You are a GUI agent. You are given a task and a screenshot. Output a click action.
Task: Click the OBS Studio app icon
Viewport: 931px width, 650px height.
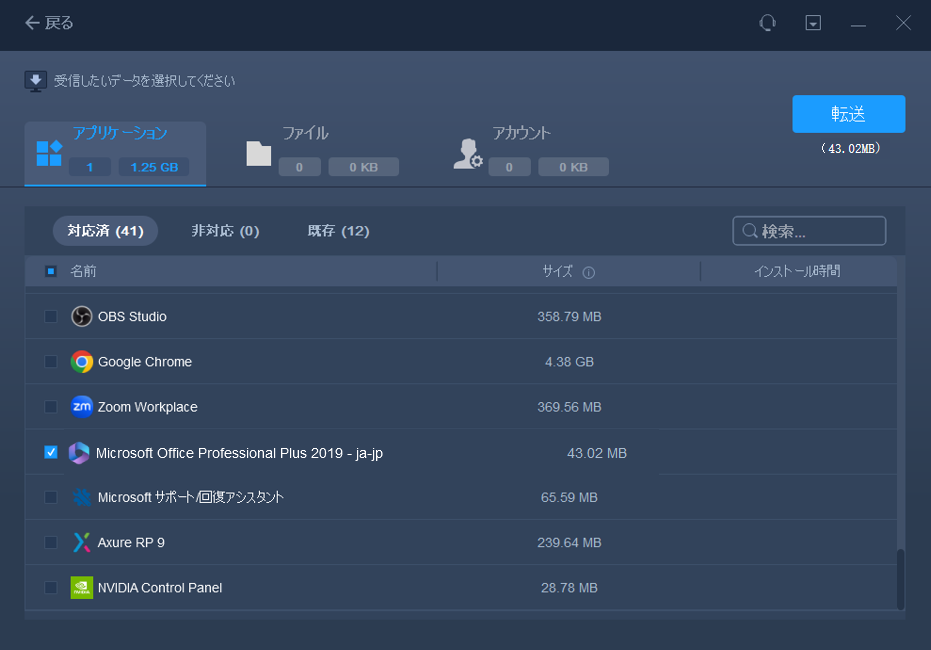point(81,316)
